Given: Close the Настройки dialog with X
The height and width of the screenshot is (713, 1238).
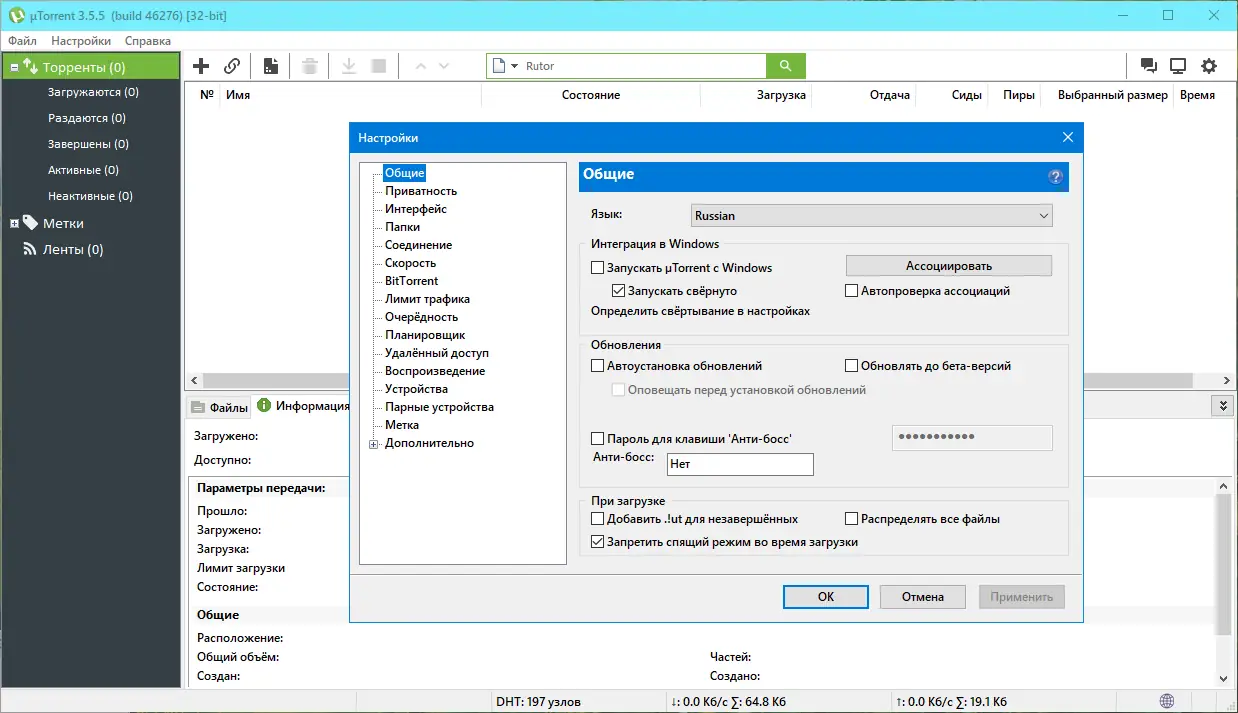Looking at the screenshot, I should pyautogui.click(x=1068, y=137).
